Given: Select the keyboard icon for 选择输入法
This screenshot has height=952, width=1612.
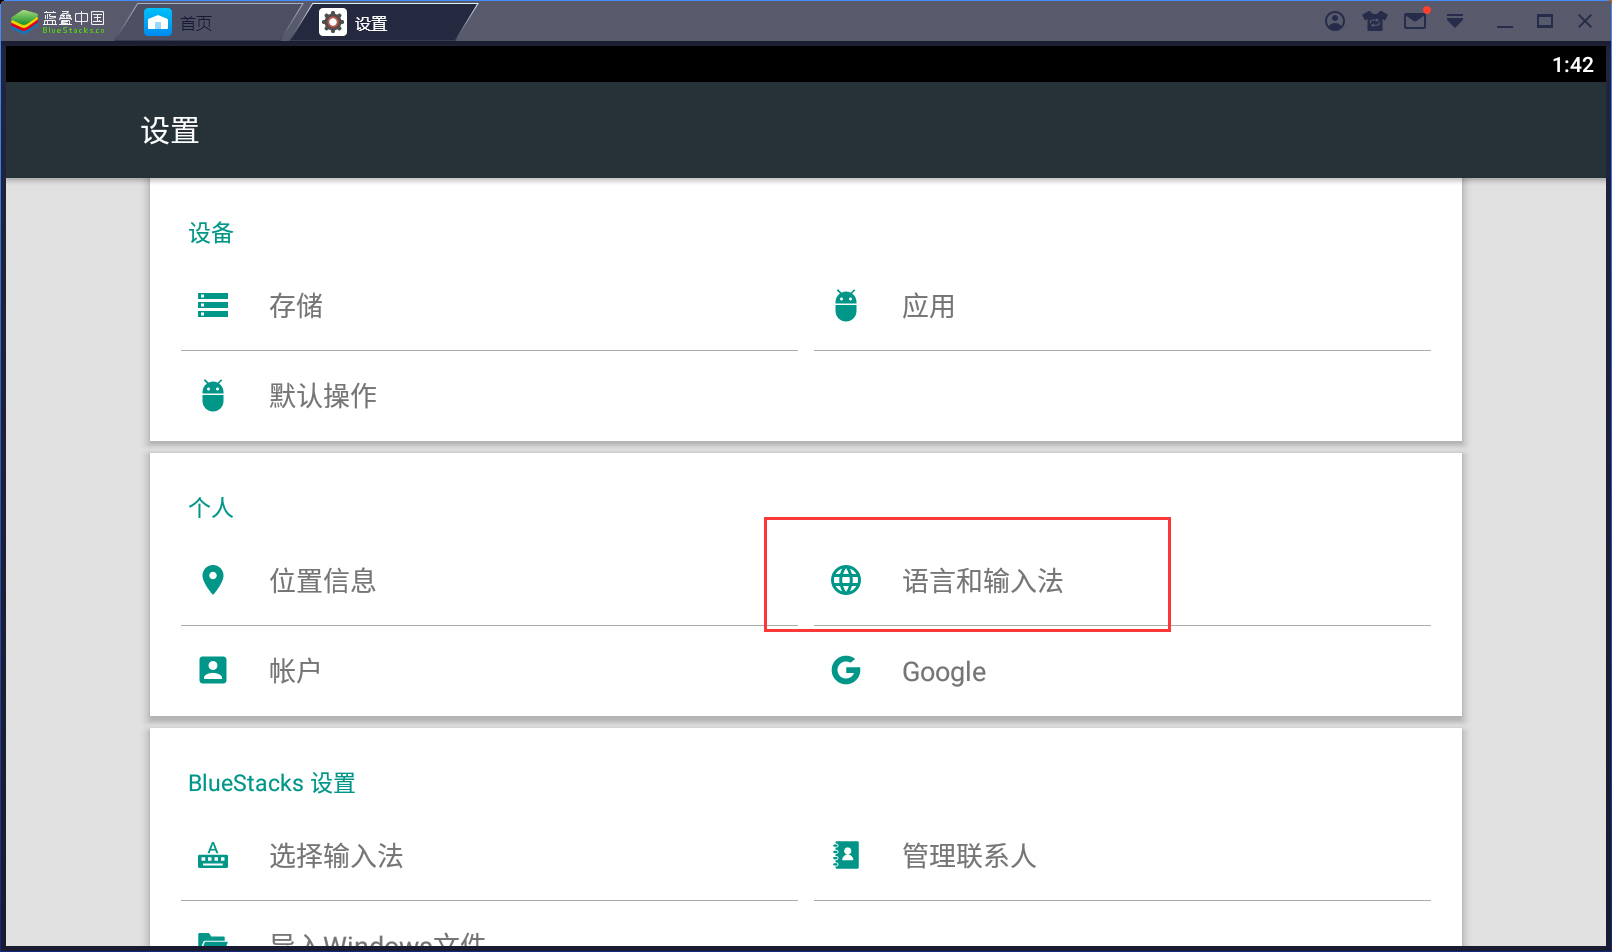Looking at the screenshot, I should (213, 856).
